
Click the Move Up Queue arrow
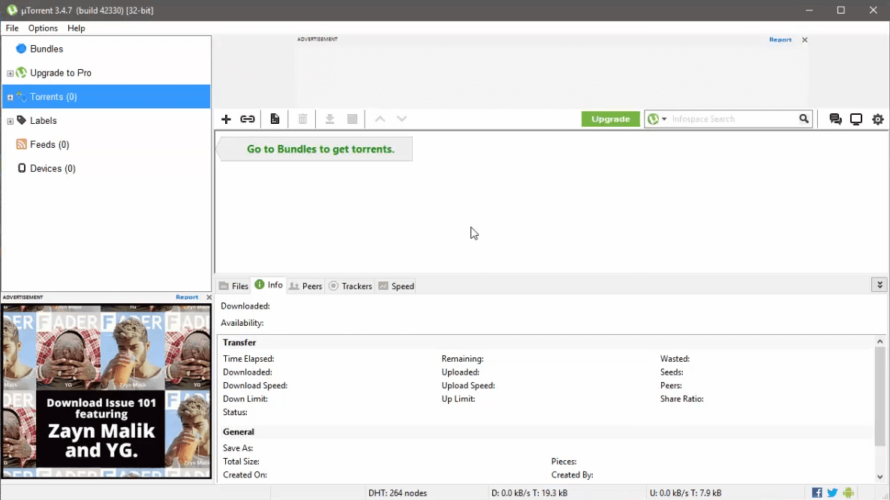coord(380,119)
